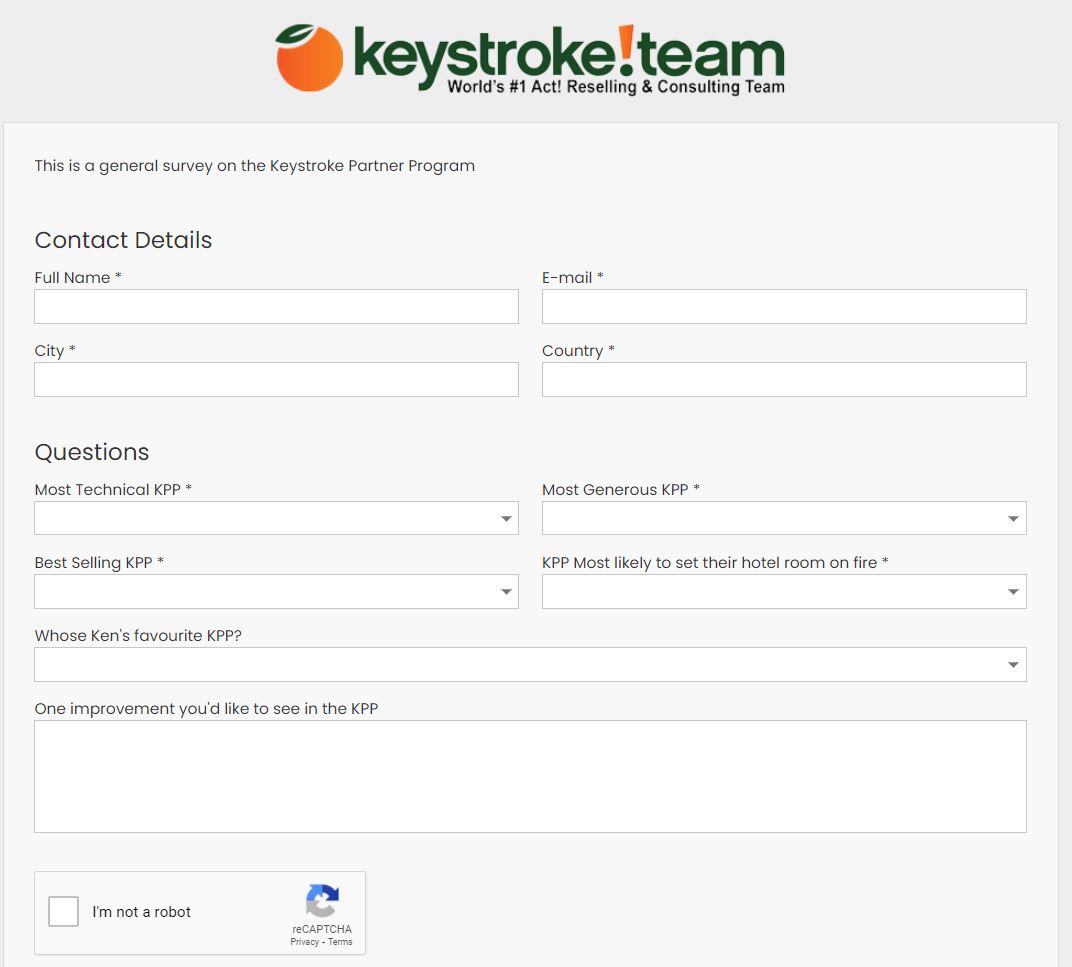Click the Best Selling KPP dropdown arrow
The width and height of the screenshot is (1072, 967).
(x=506, y=592)
